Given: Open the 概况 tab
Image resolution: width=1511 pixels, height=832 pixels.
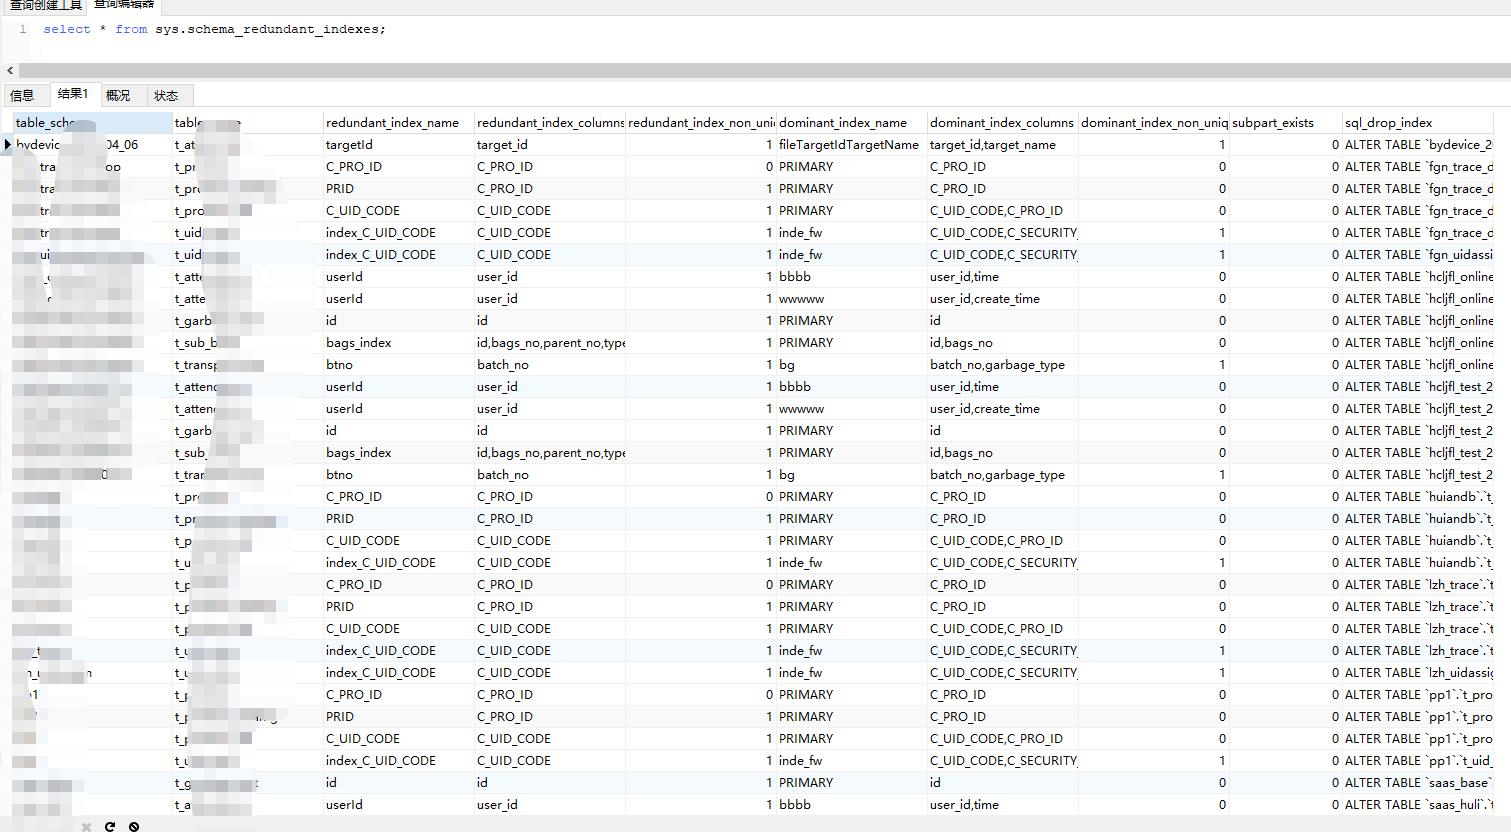Looking at the screenshot, I should [118, 95].
